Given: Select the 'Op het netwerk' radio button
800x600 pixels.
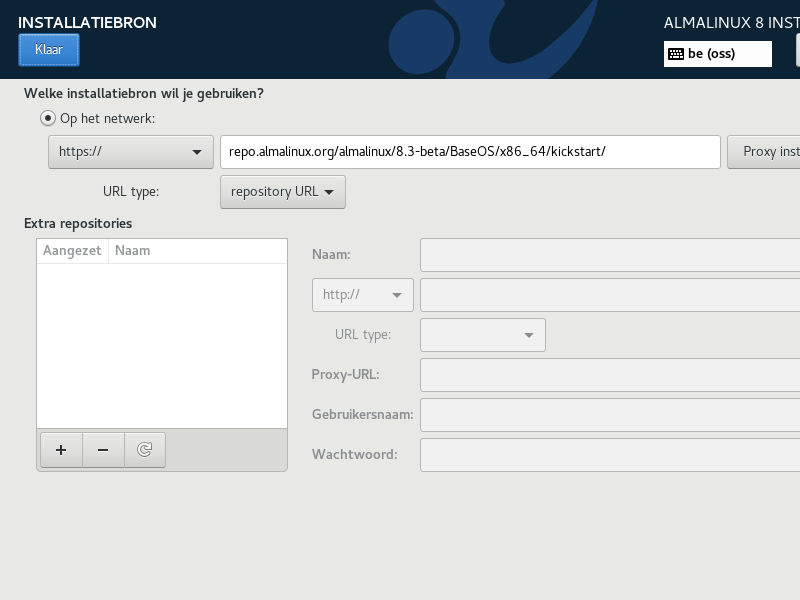Looking at the screenshot, I should point(47,118).
